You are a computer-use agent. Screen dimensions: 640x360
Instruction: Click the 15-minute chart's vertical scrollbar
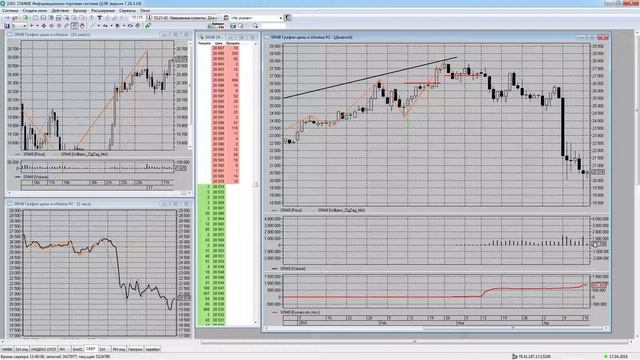coord(190,96)
